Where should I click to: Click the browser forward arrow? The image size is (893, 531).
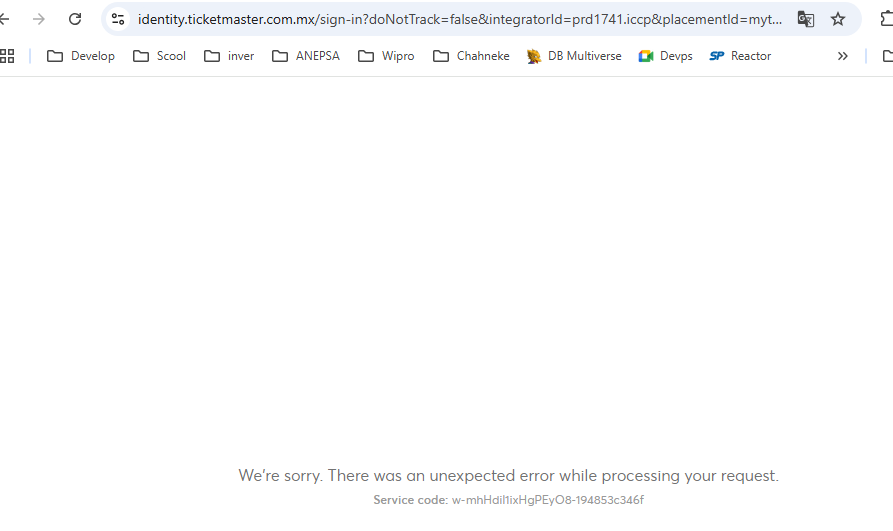pyautogui.click(x=39, y=19)
